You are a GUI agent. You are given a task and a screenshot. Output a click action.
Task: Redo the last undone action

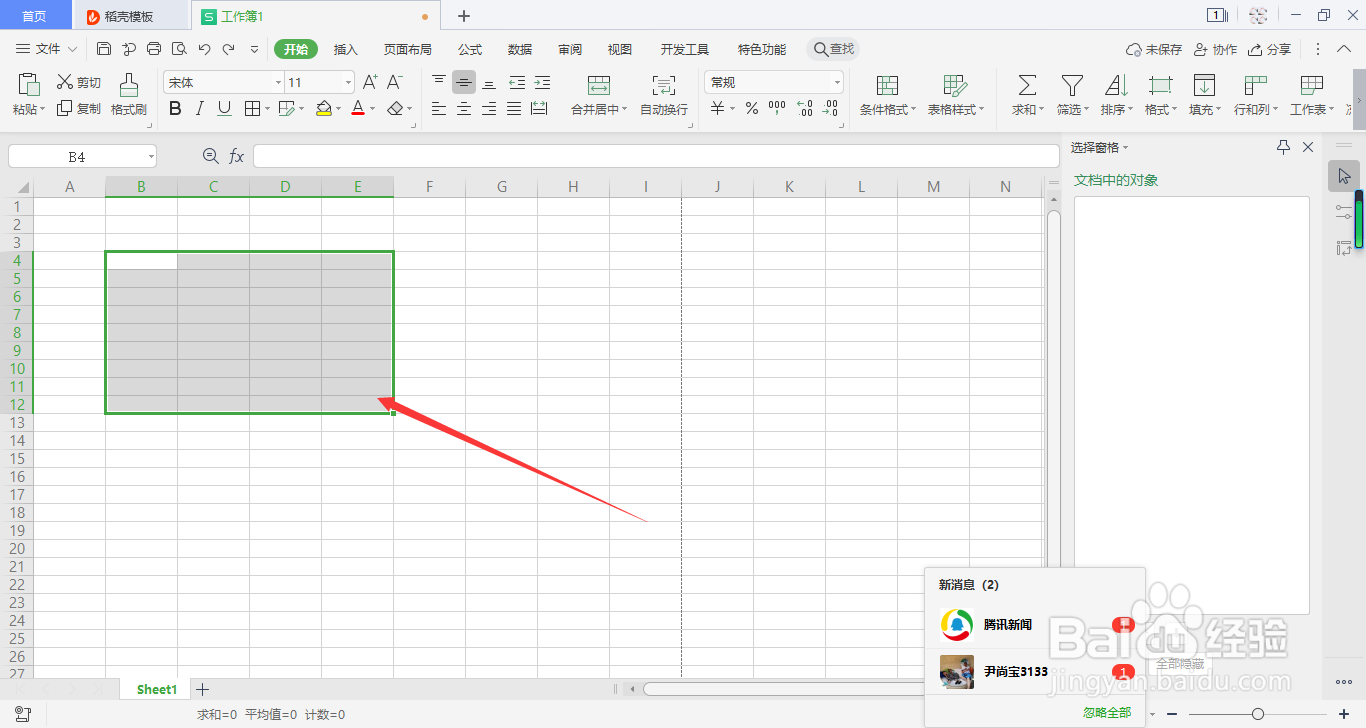(x=229, y=49)
